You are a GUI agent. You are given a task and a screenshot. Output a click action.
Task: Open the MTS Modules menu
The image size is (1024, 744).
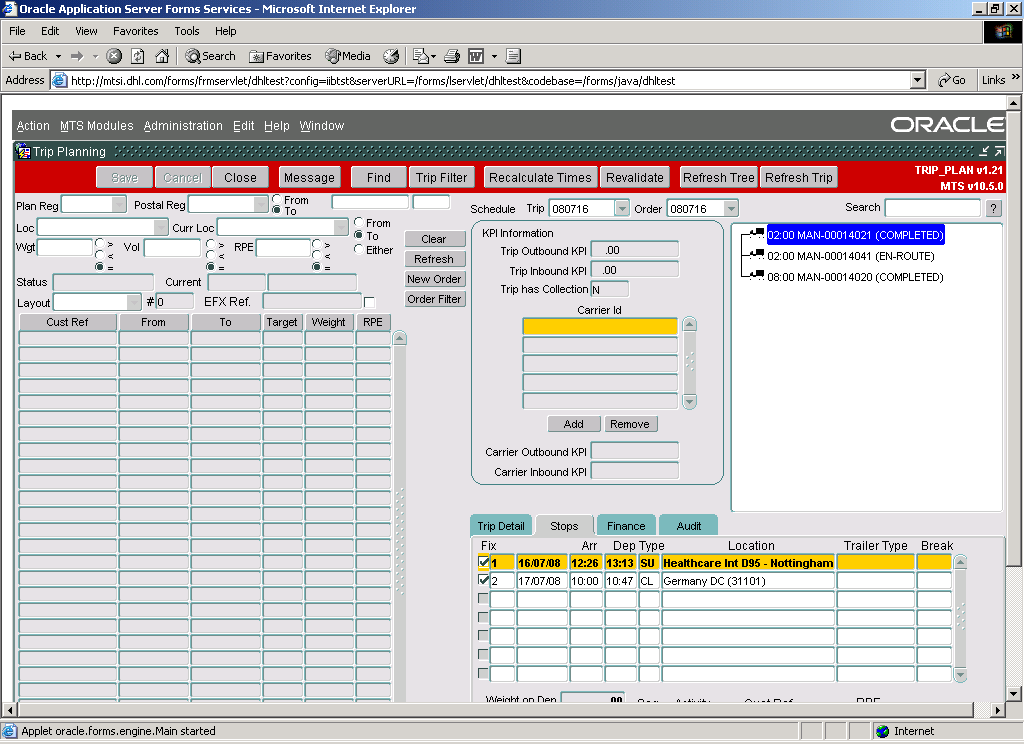(x=97, y=126)
